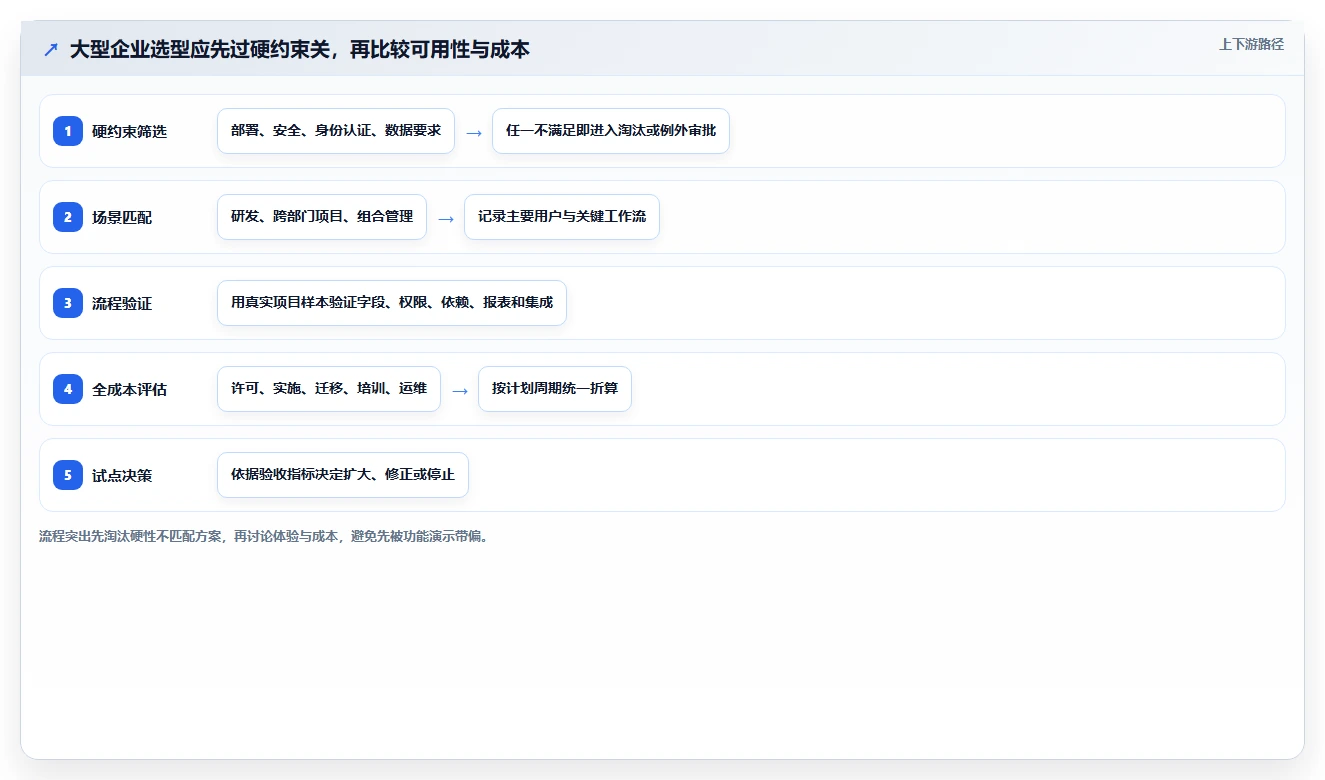Click the 试点决策 step label
1325x780 pixels.
click(x=122, y=475)
